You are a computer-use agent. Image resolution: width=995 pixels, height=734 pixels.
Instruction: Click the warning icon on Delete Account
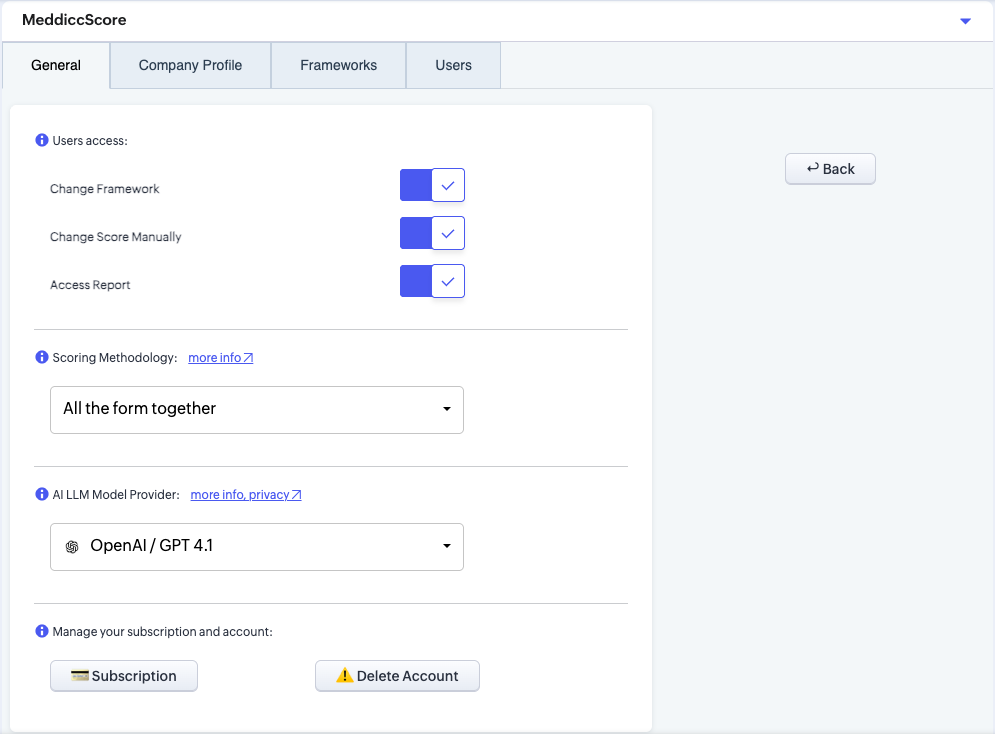point(345,676)
